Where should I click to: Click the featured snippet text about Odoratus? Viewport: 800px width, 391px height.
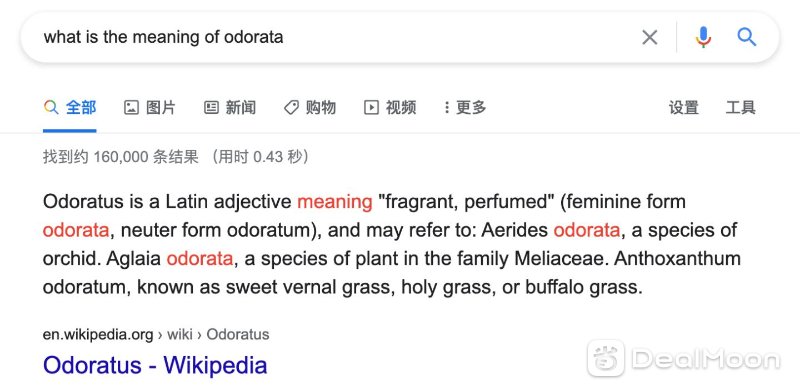tap(392, 245)
